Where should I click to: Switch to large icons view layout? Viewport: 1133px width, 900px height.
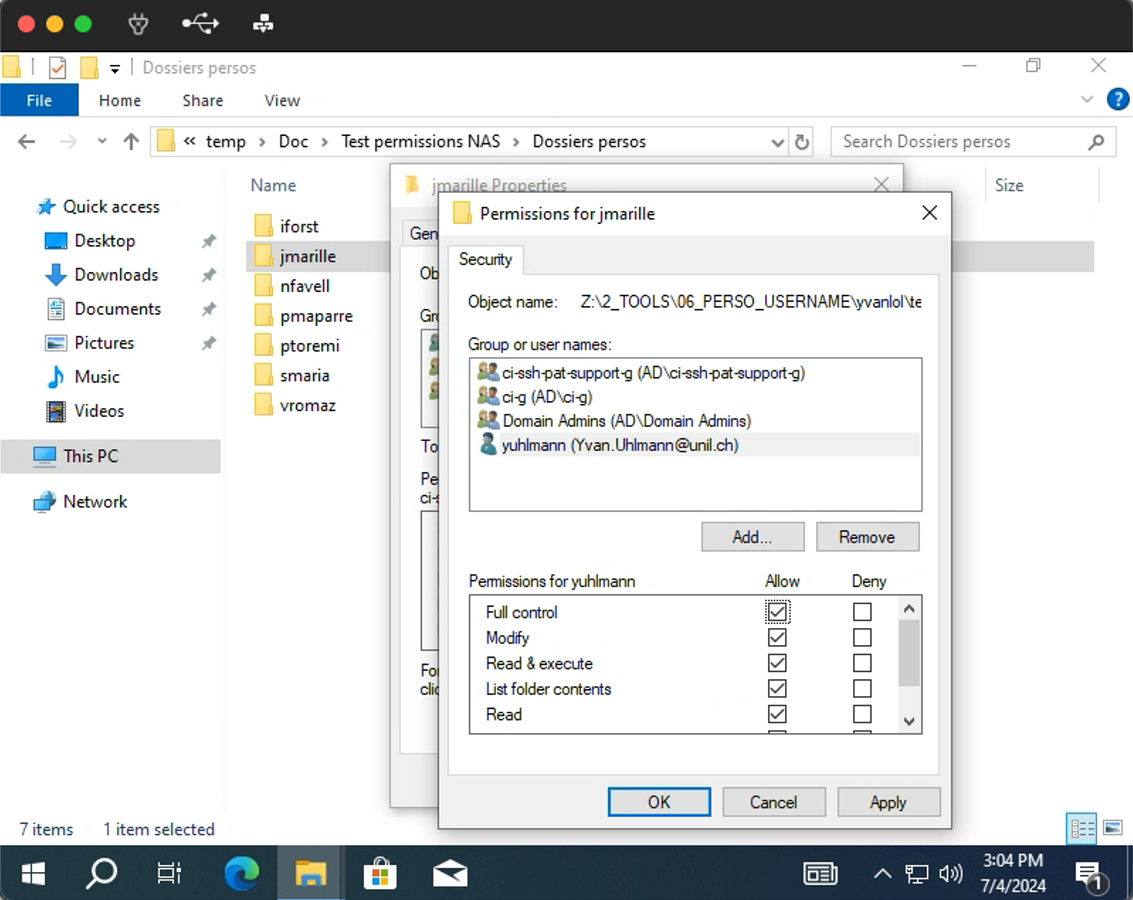1112,828
